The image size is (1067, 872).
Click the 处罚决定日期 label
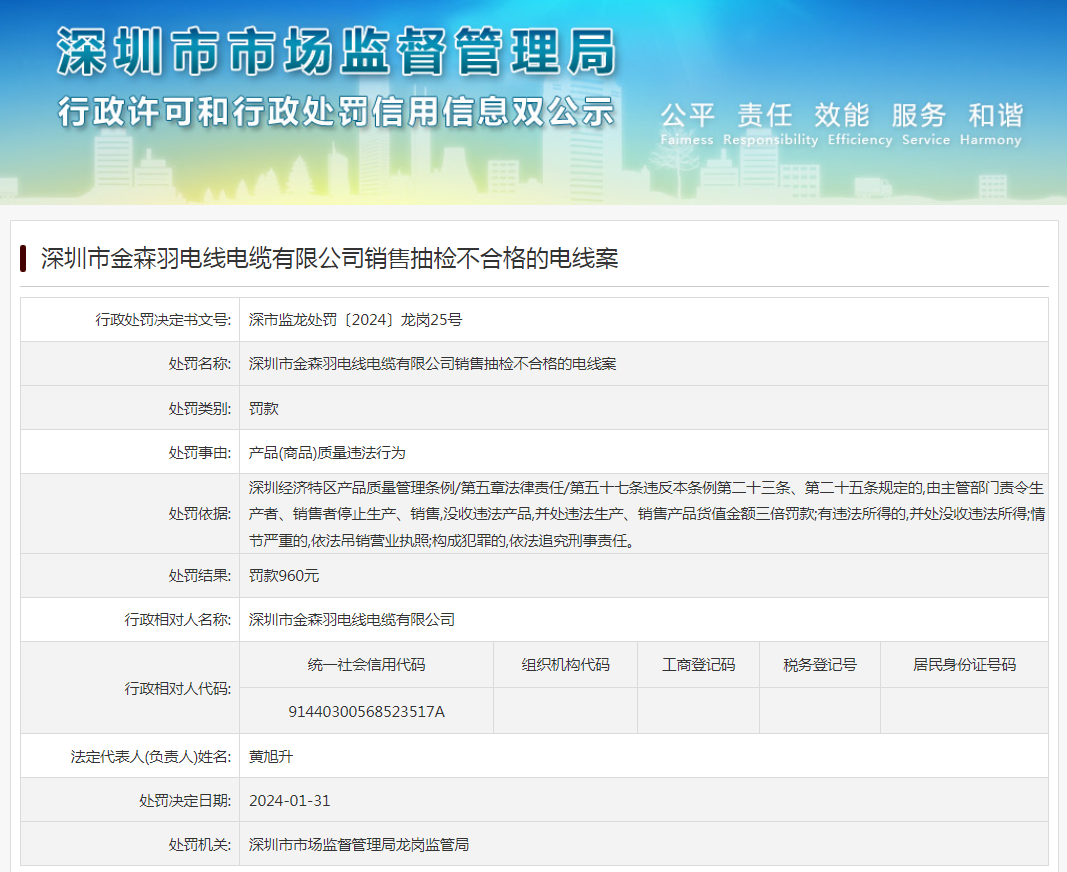point(185,801)
